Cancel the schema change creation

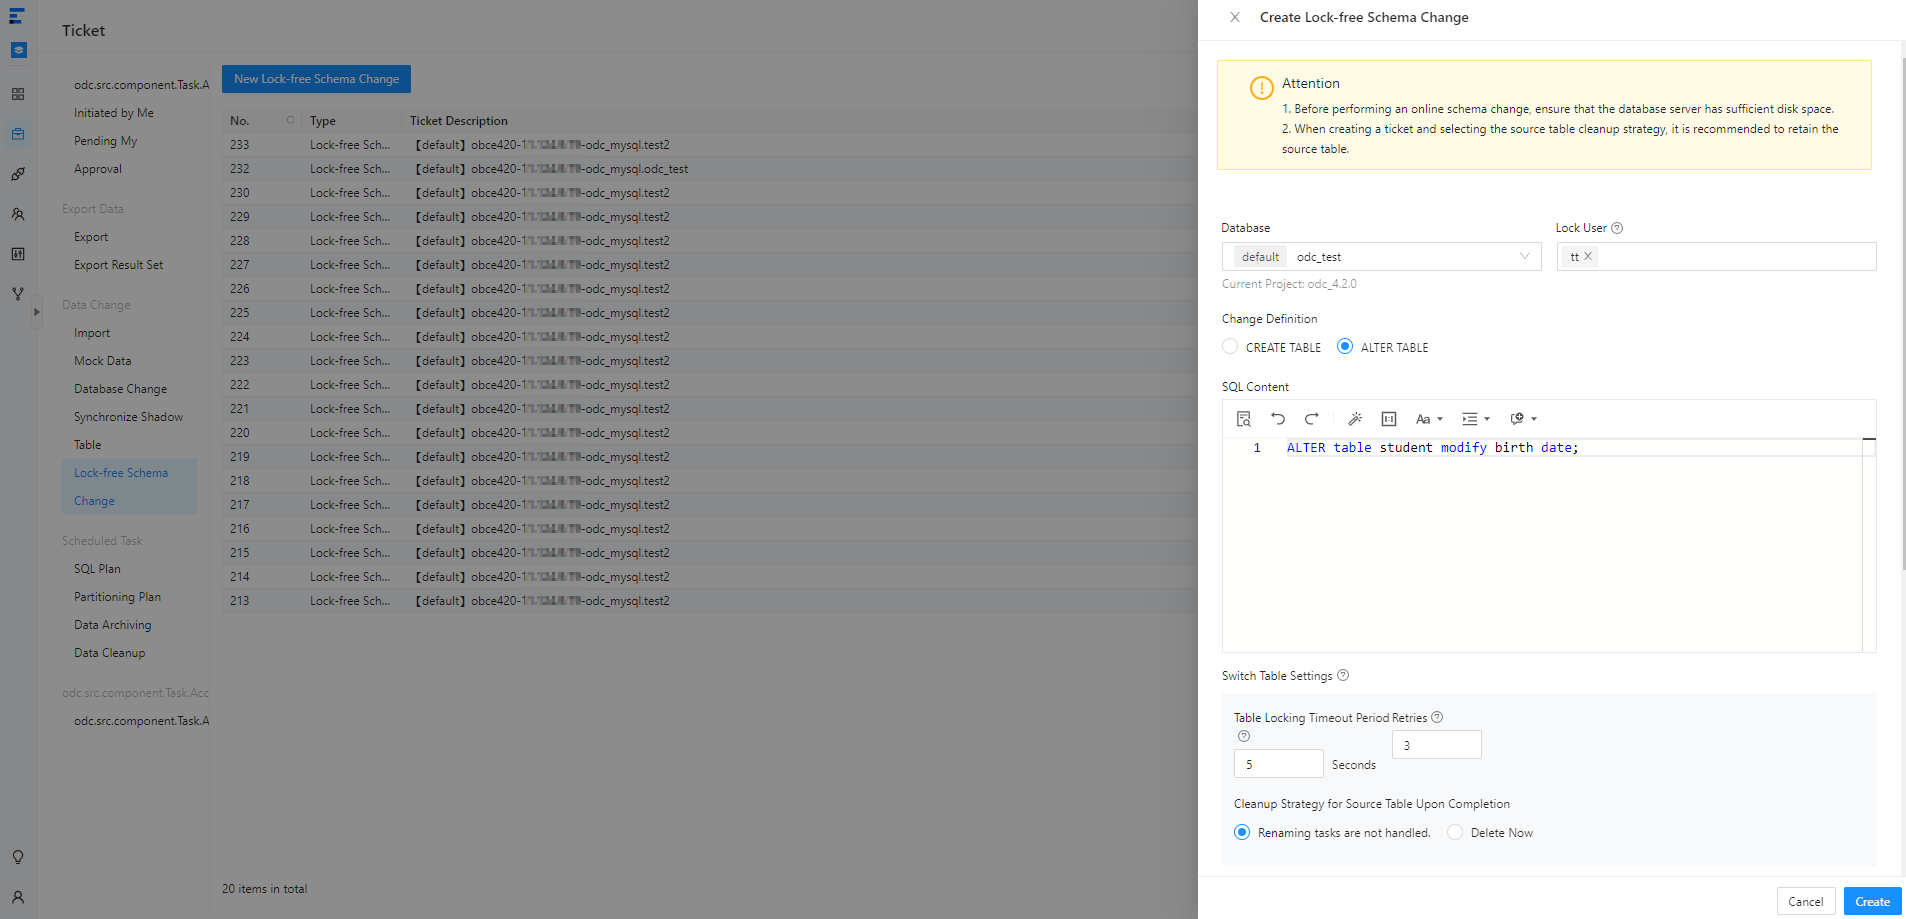[1805, 901]
